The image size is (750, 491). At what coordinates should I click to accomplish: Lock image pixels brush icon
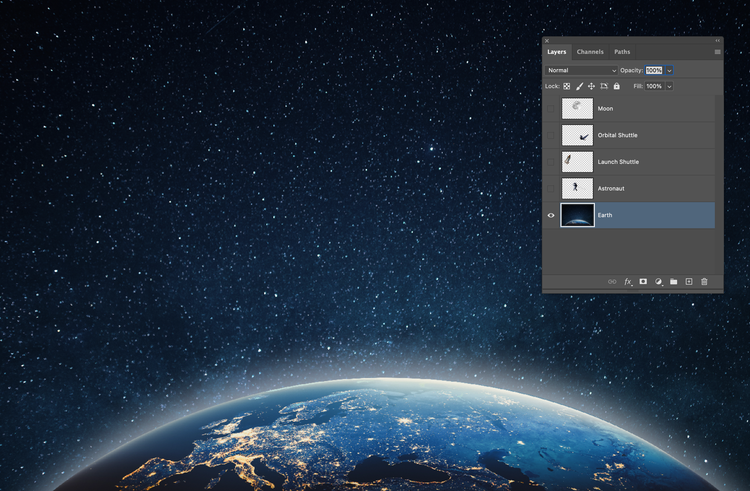click(x=579, y=86)
